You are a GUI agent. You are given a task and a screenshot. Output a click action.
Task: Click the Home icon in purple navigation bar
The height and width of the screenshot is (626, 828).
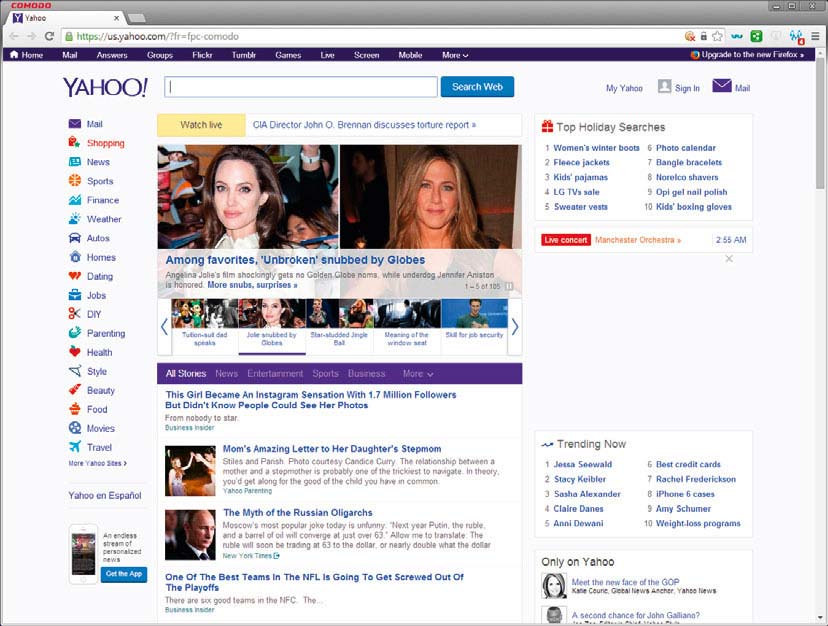(x=14, y=54)
